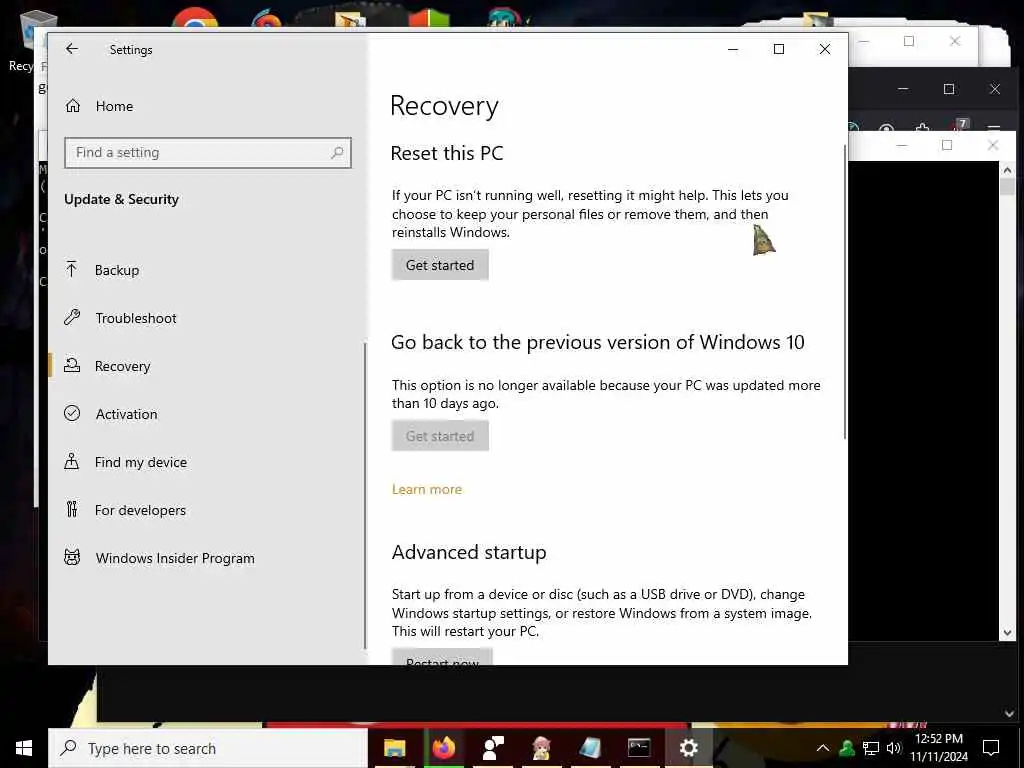Click the Find my device person icon
The image size is (1024, 768).
coord(72,461)
